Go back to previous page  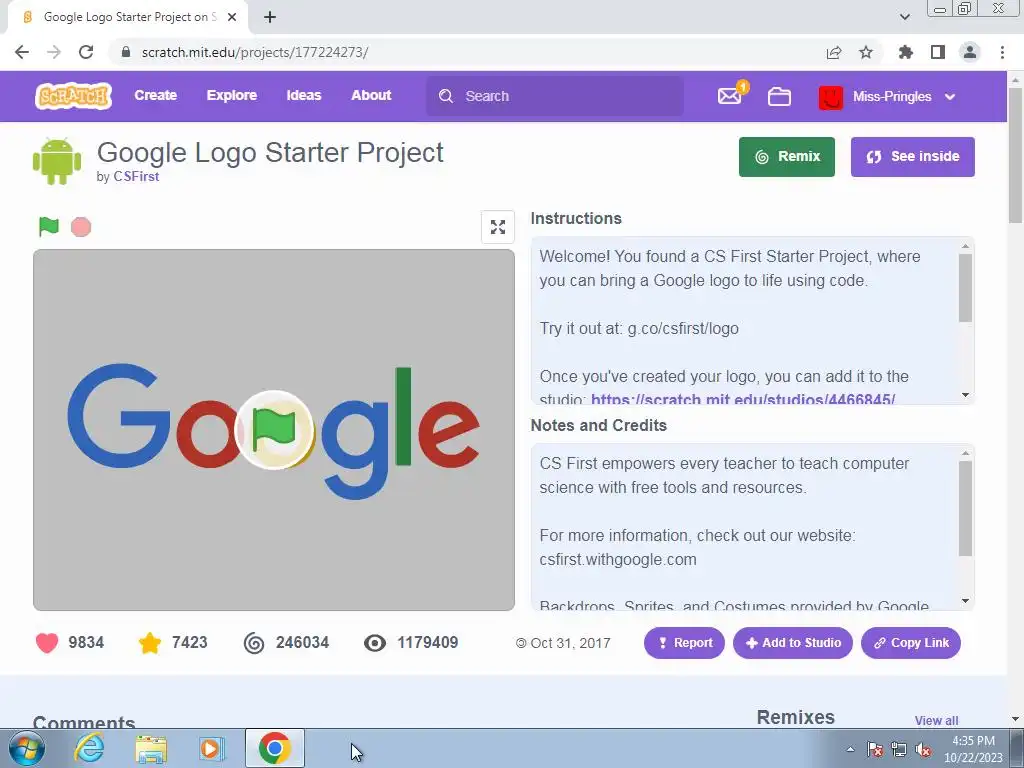(x=22, y=52)
